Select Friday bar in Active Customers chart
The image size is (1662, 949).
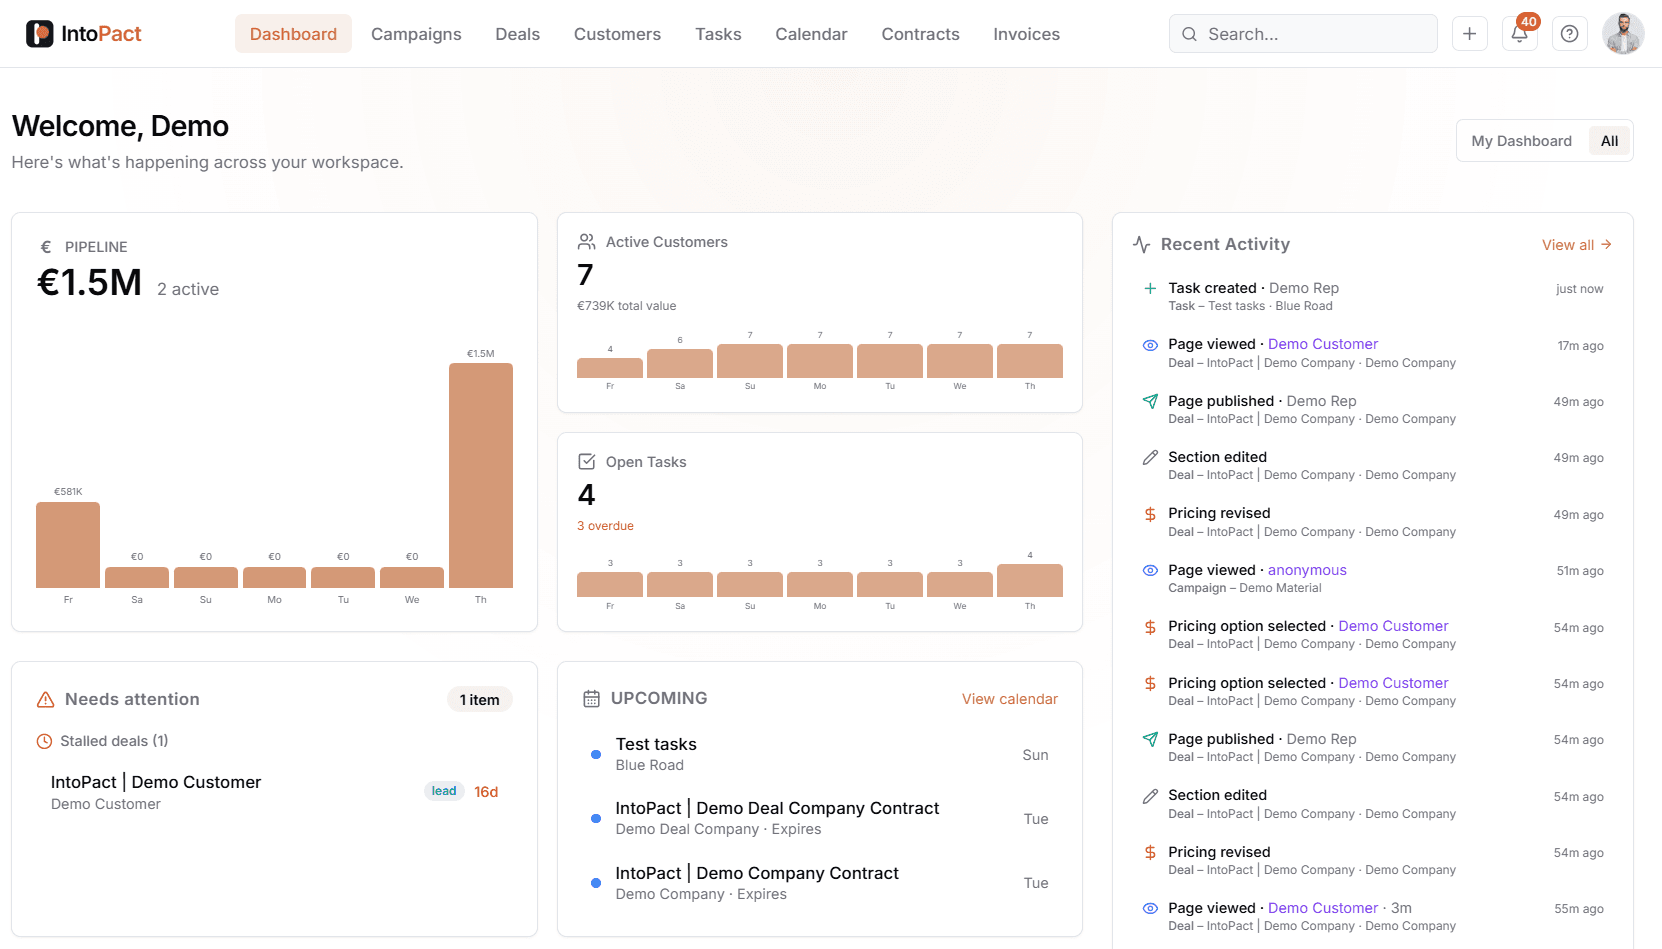coord(610,367)
